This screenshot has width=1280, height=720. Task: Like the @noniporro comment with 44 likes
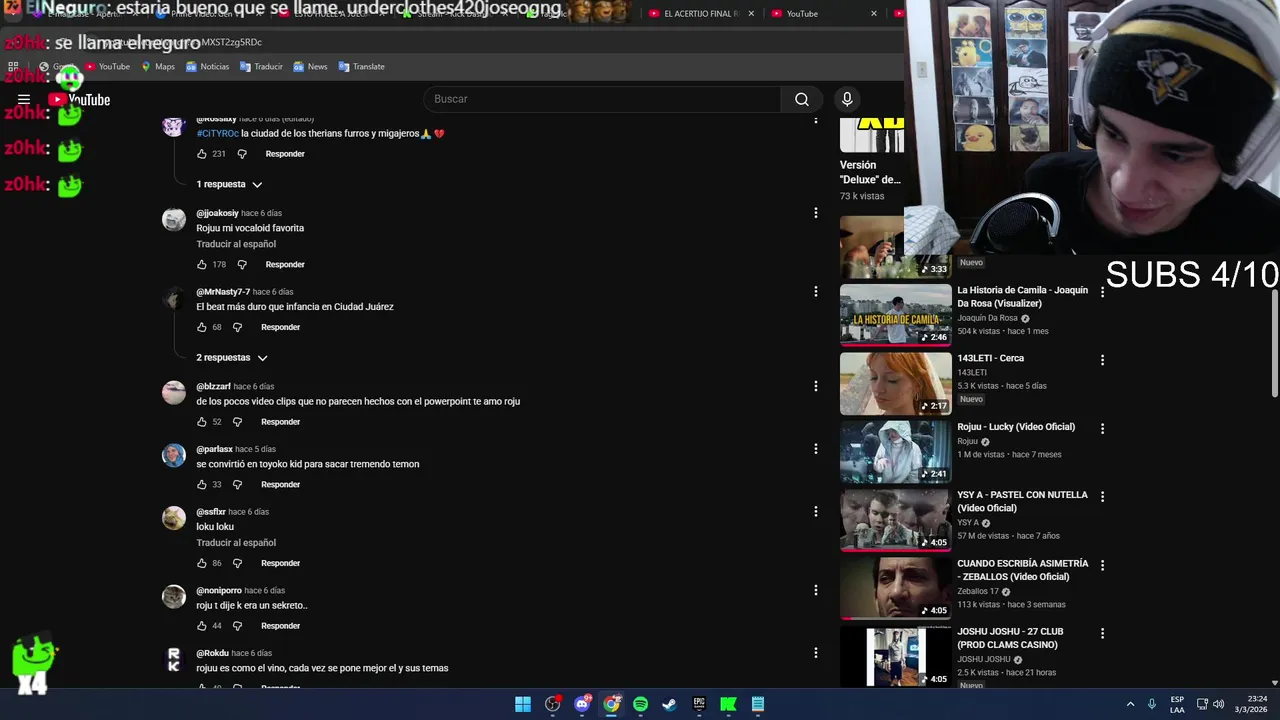point(202,626)
